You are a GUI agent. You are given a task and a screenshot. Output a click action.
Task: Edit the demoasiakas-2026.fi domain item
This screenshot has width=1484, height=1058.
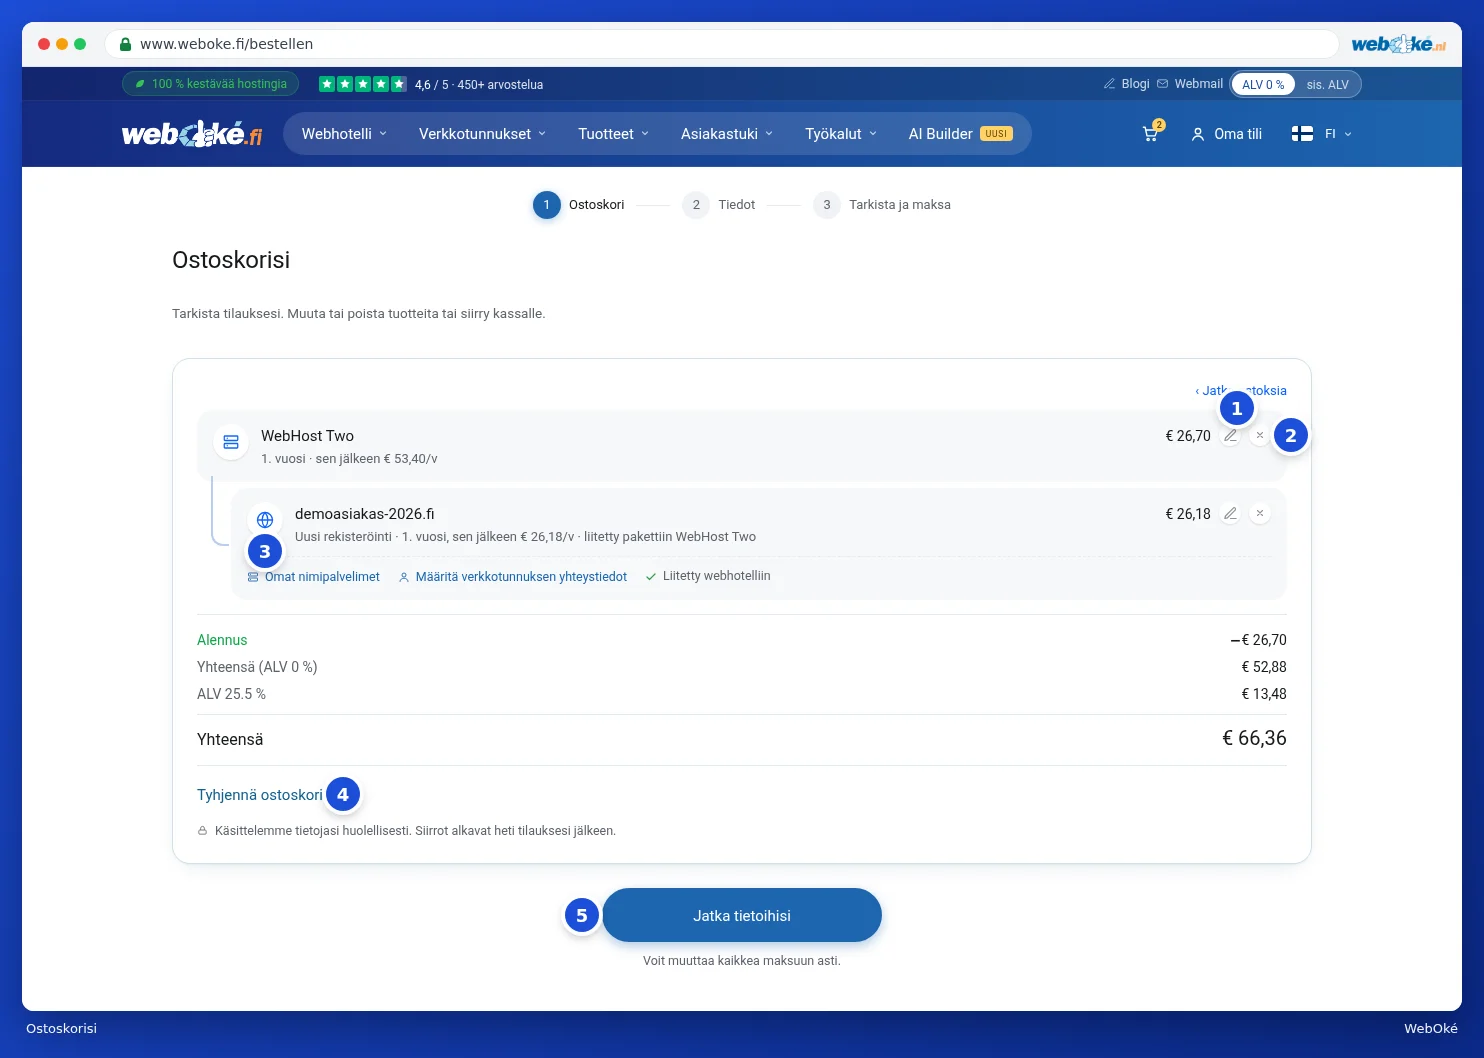[x=1230, y=514]
